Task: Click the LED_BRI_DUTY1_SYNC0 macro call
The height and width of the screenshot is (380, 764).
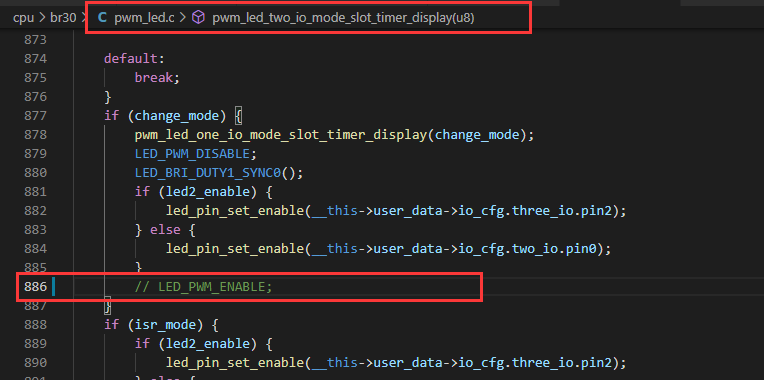Action: point(209,172)
